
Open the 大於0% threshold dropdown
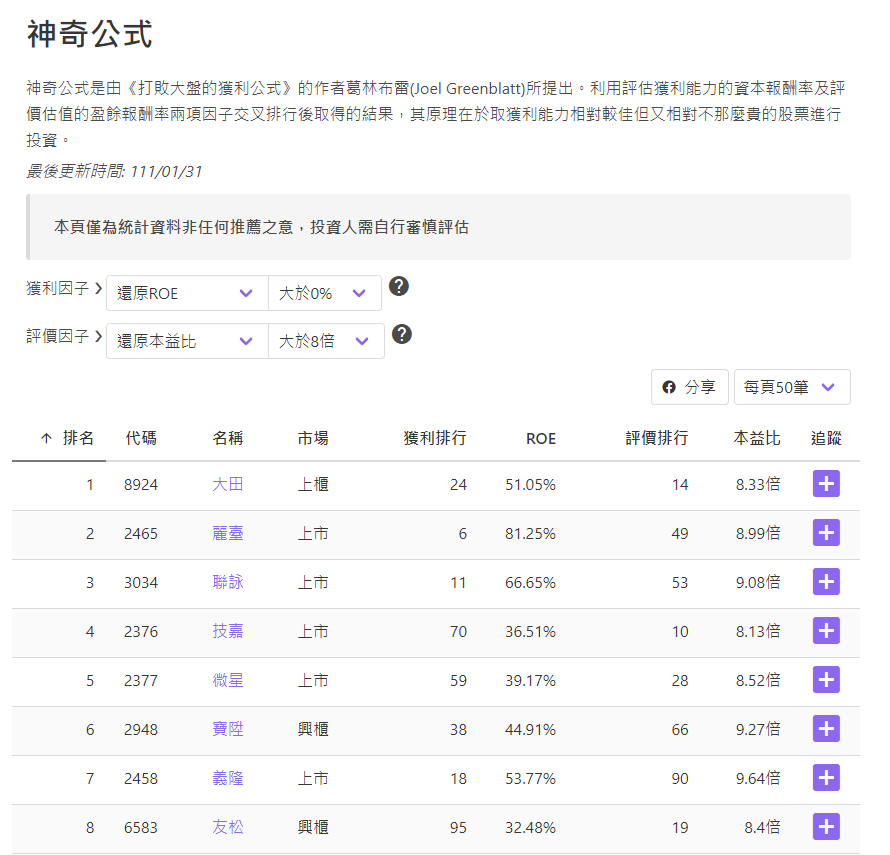tap(325, 293)
